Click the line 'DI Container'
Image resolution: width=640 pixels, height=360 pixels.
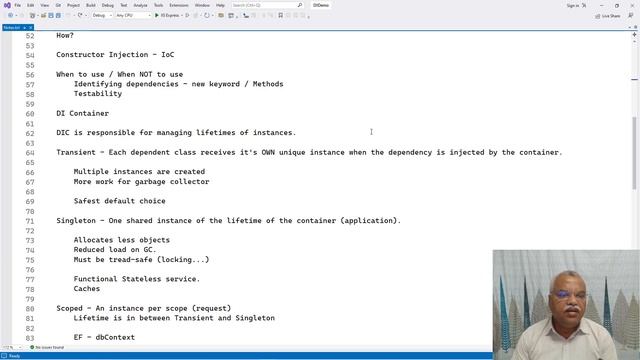coord(82,113)
